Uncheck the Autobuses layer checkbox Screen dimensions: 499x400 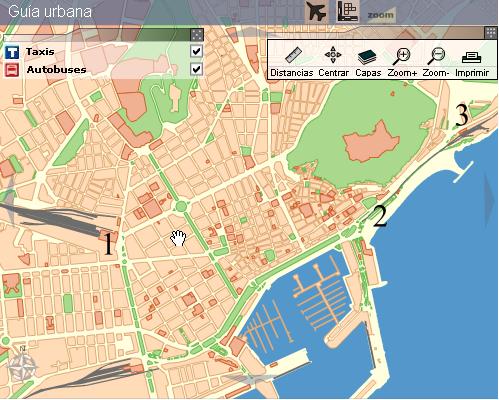[x=197, y=69]
